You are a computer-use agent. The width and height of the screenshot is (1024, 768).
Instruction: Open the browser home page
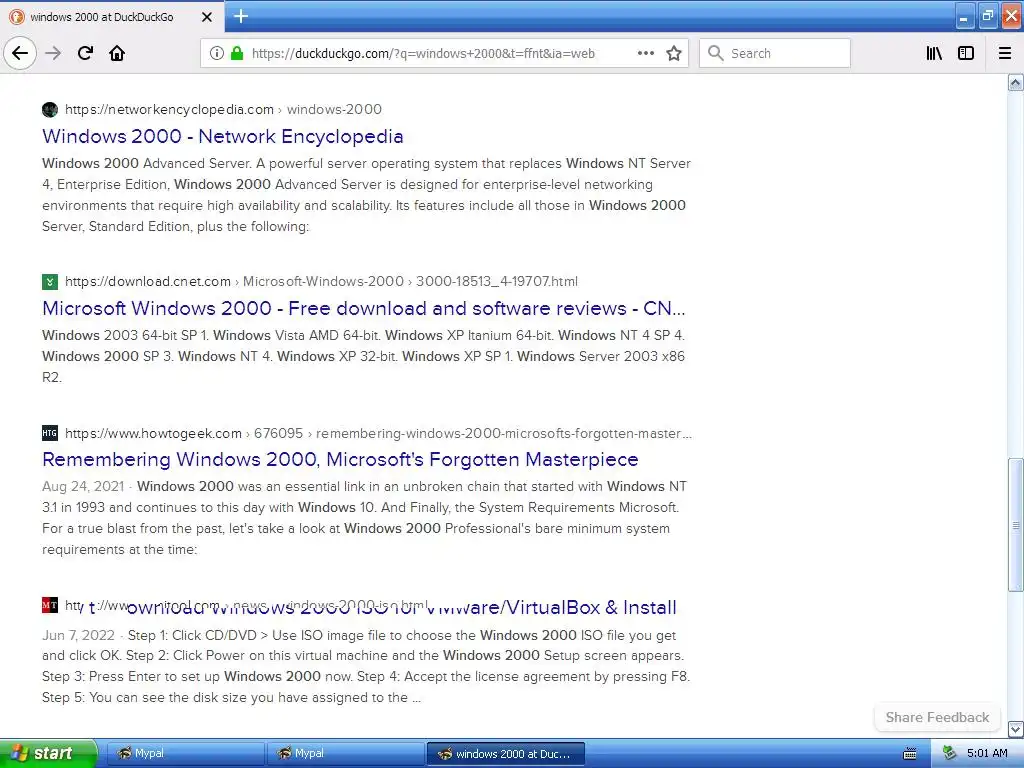pyautogui.click(x=117, y=53)
